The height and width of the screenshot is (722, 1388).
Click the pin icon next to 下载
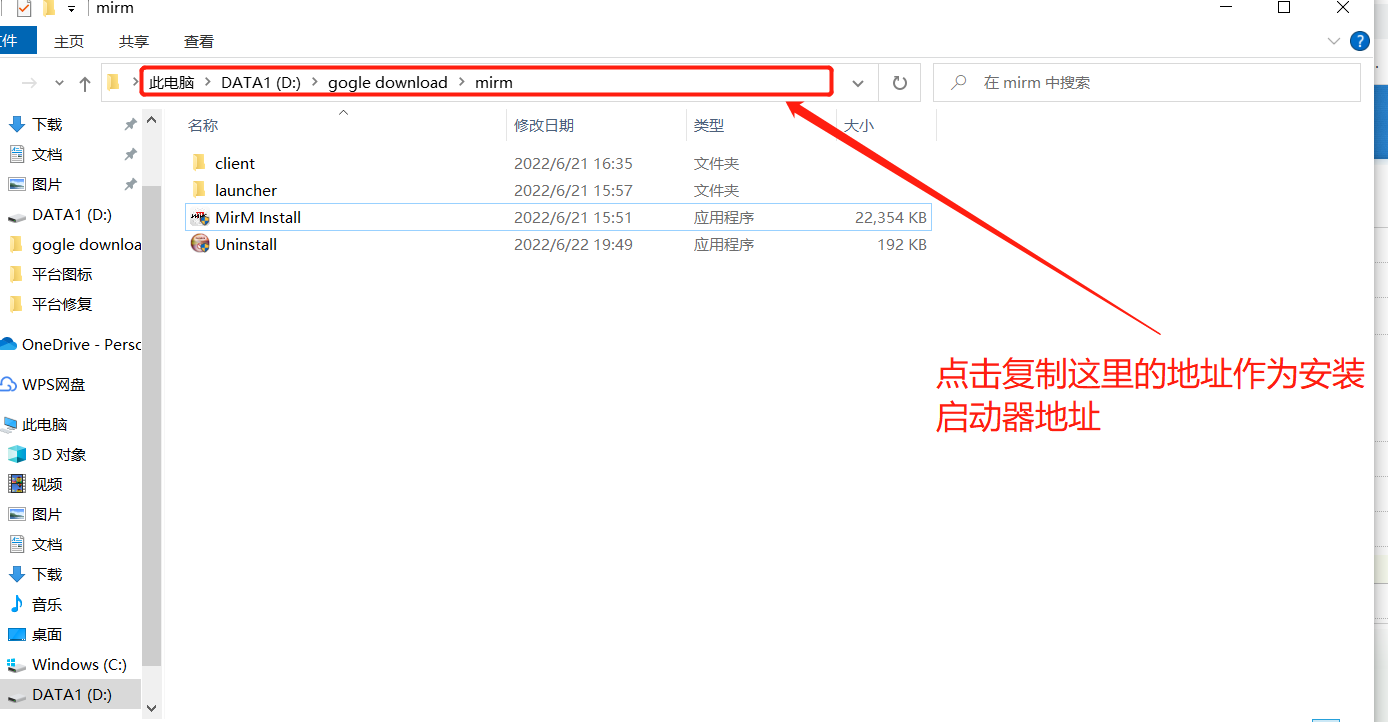(130, 124)
